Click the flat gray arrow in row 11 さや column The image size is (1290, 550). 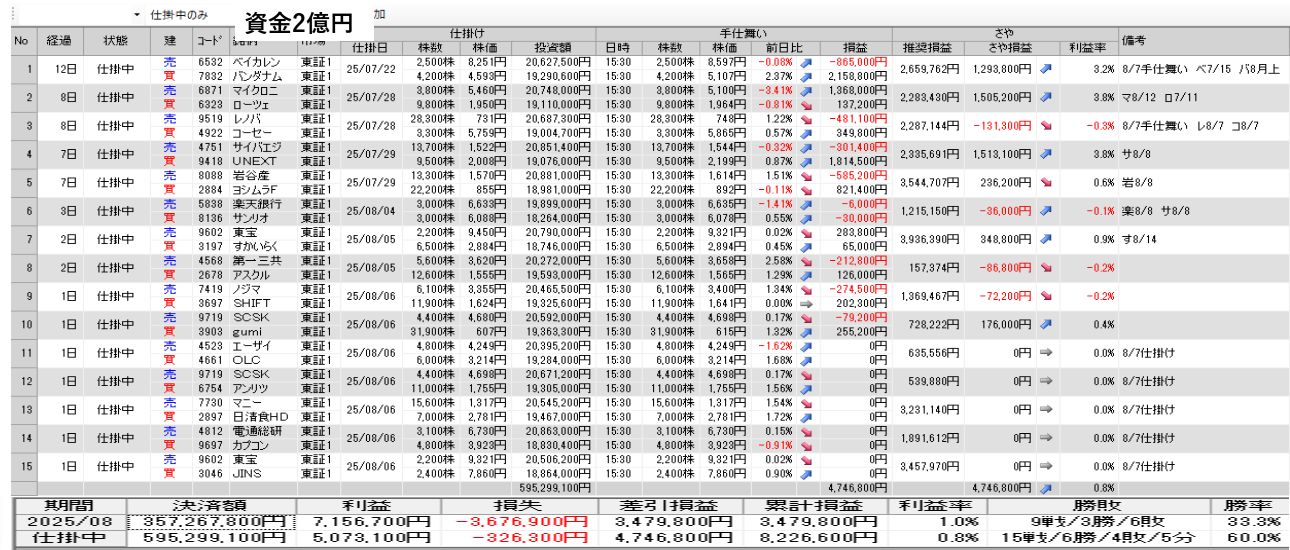point(1046,352)
